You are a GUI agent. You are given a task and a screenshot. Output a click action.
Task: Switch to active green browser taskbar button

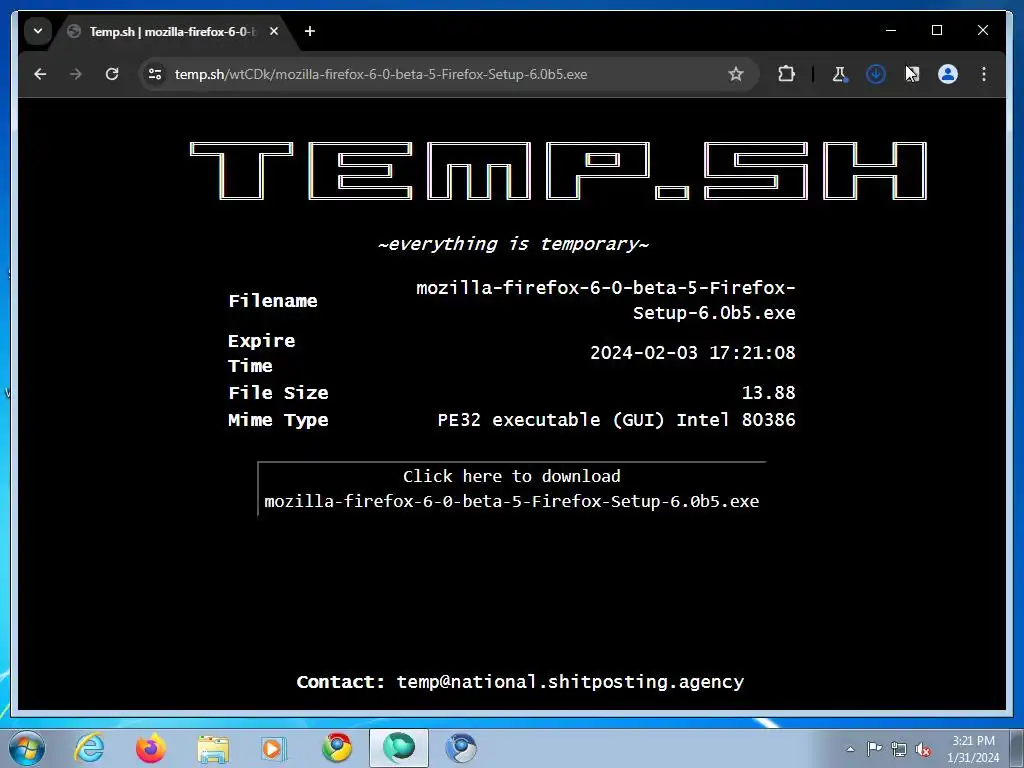(399, 748)
